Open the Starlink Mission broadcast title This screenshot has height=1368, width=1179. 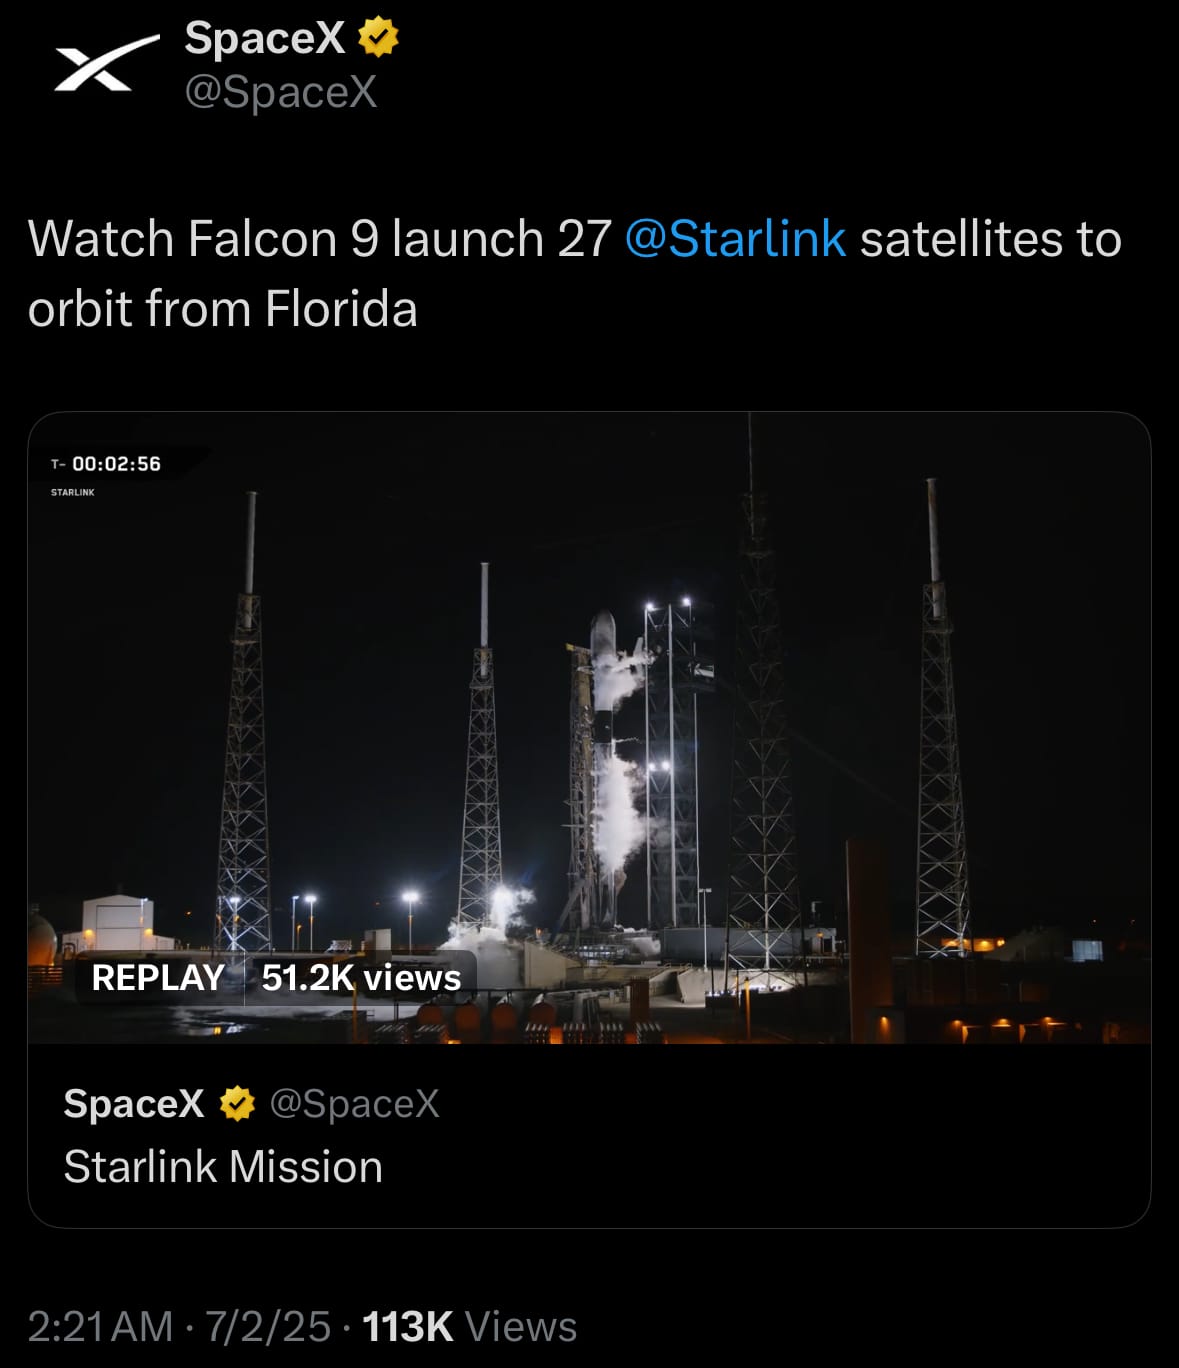(x=223, y=1166)
